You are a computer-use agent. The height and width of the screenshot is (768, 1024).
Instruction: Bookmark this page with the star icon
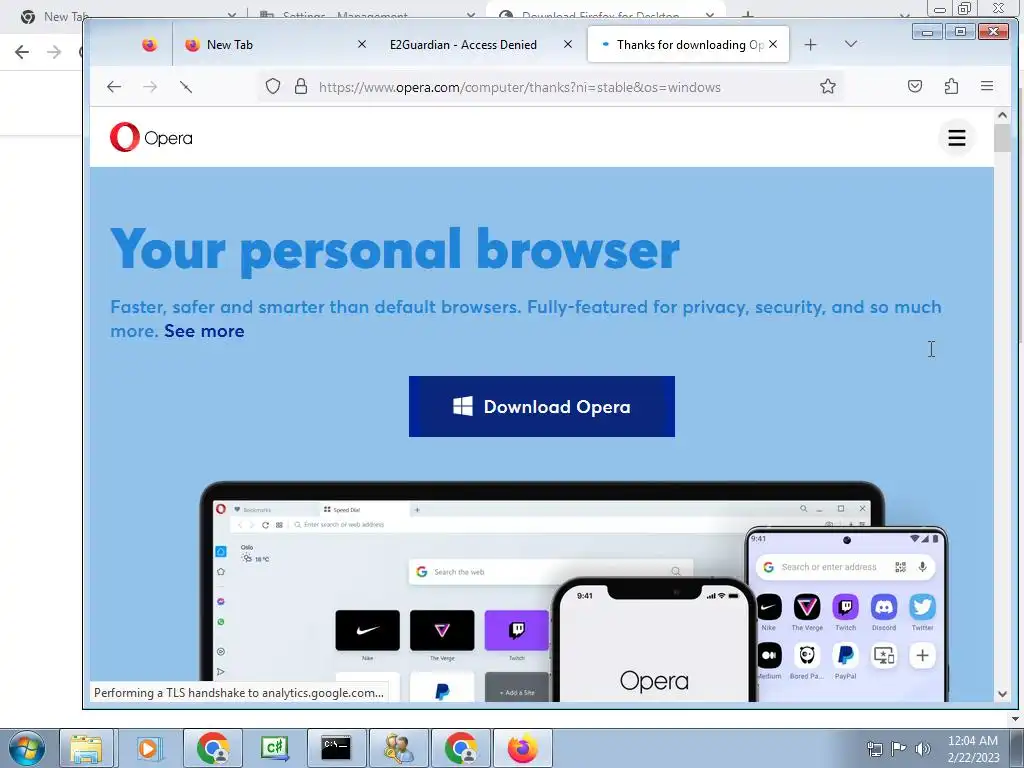pos(827,86)
